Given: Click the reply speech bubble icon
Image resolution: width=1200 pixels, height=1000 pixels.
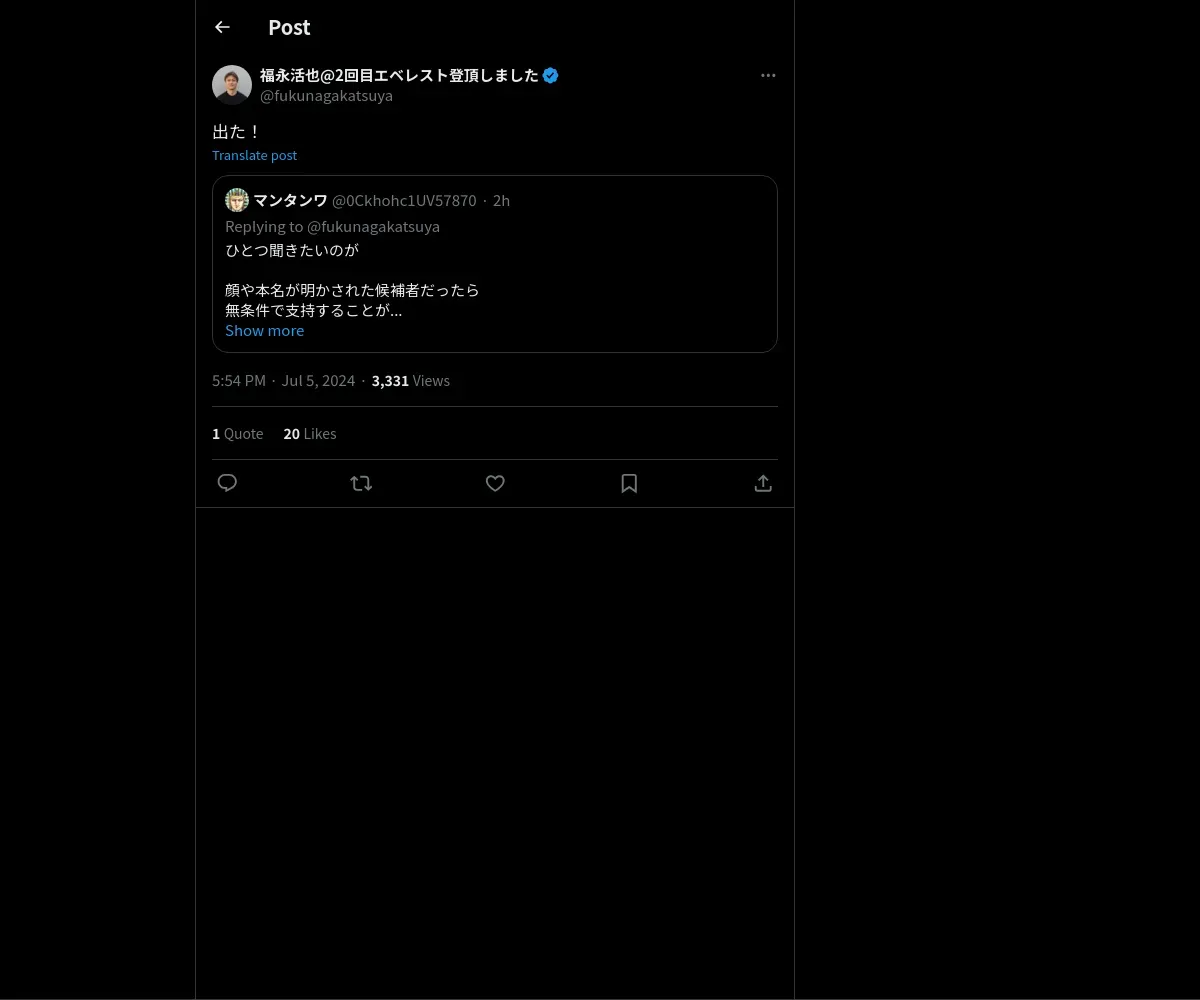Looking at the screenshot, I should click(227, 483).
